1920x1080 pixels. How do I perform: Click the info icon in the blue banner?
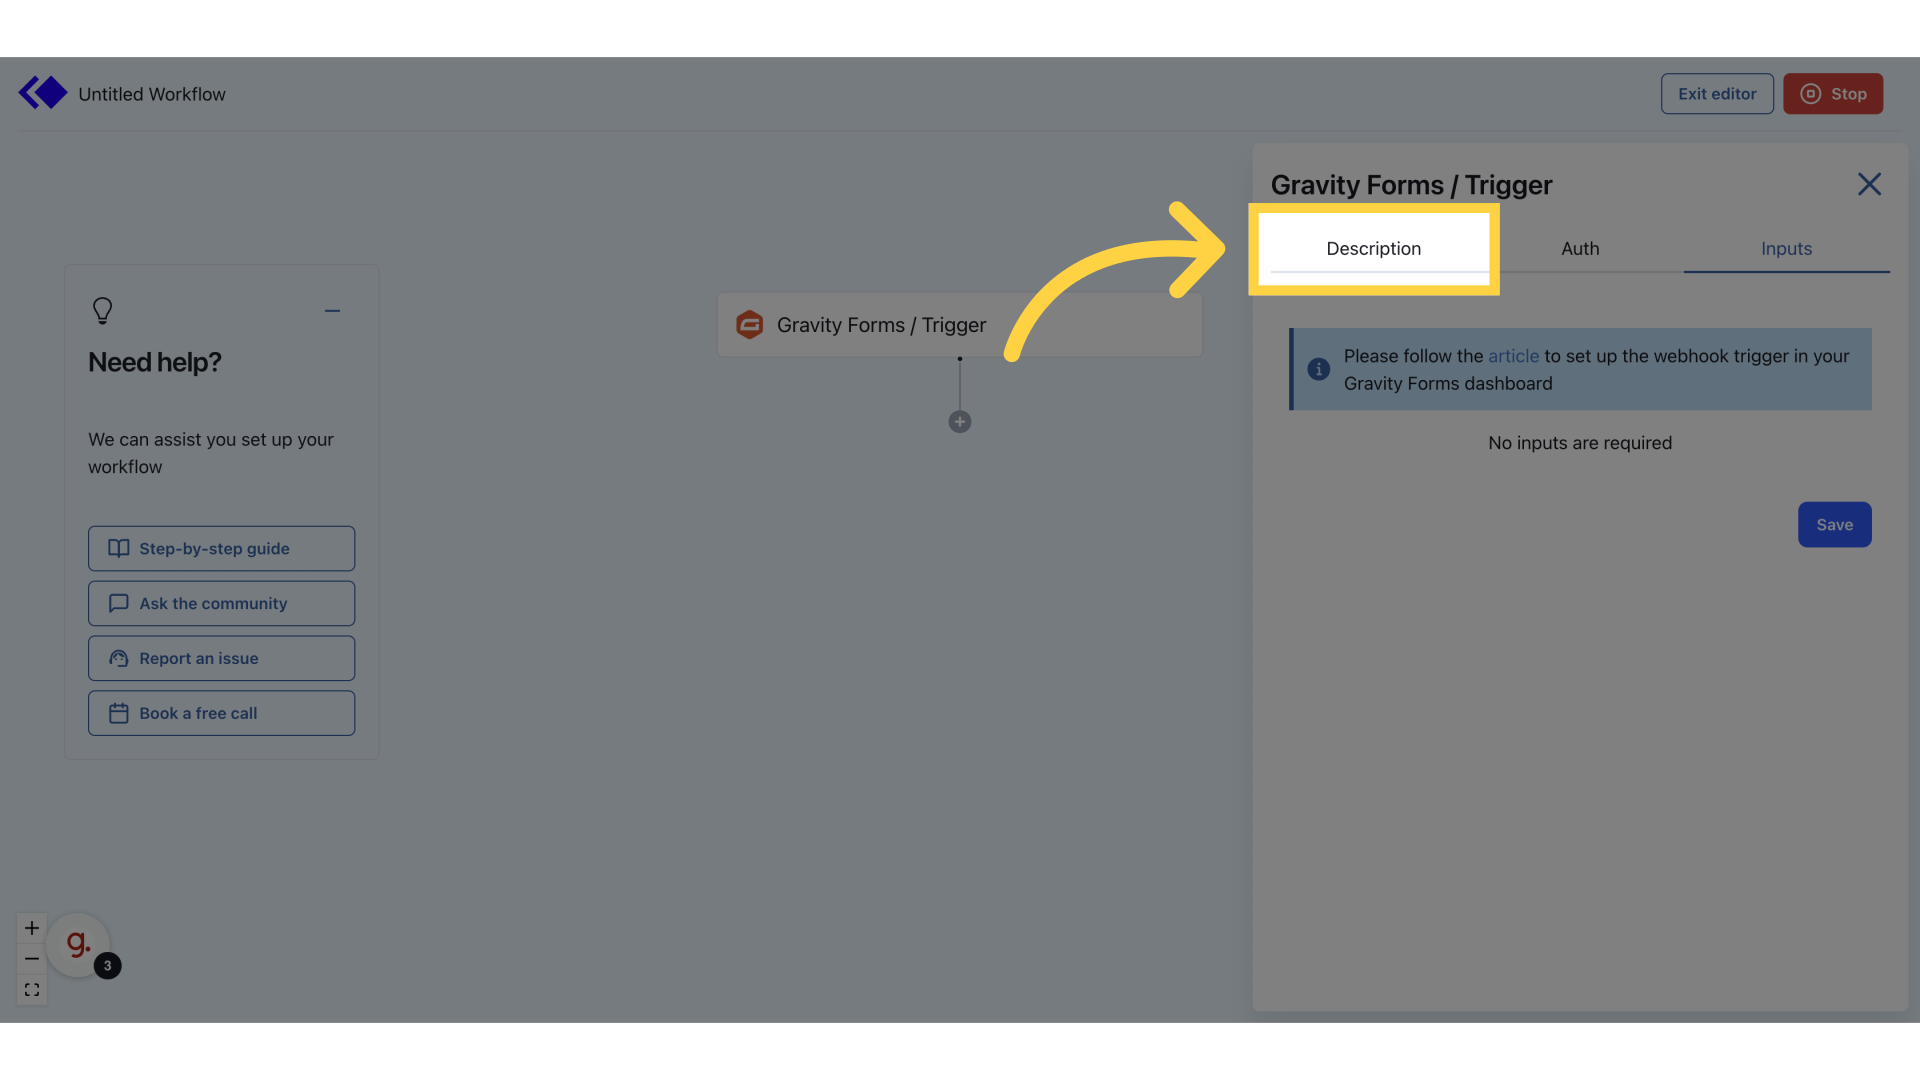coord(1319,369)
